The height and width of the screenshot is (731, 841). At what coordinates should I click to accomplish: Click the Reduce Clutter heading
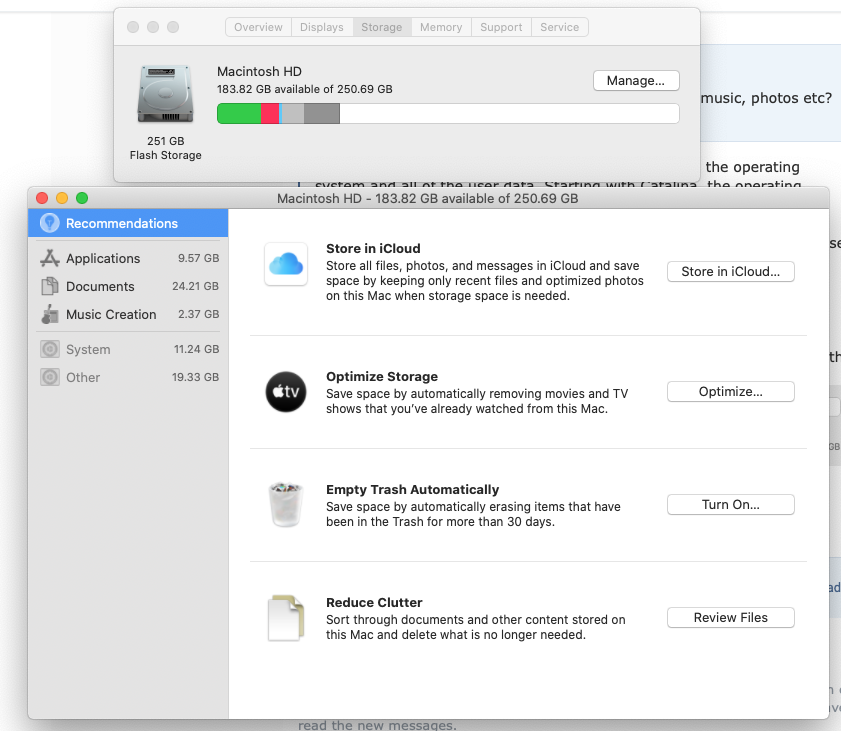(374, 602)
